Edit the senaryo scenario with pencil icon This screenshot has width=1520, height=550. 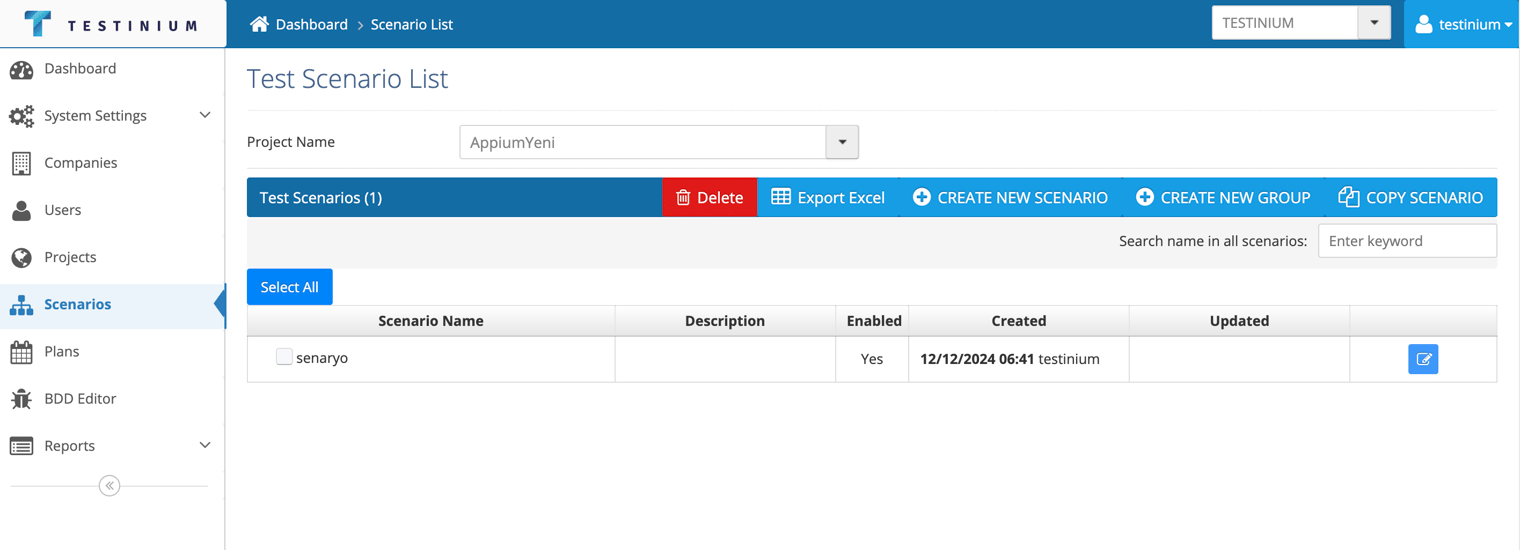pos(1423,359)
